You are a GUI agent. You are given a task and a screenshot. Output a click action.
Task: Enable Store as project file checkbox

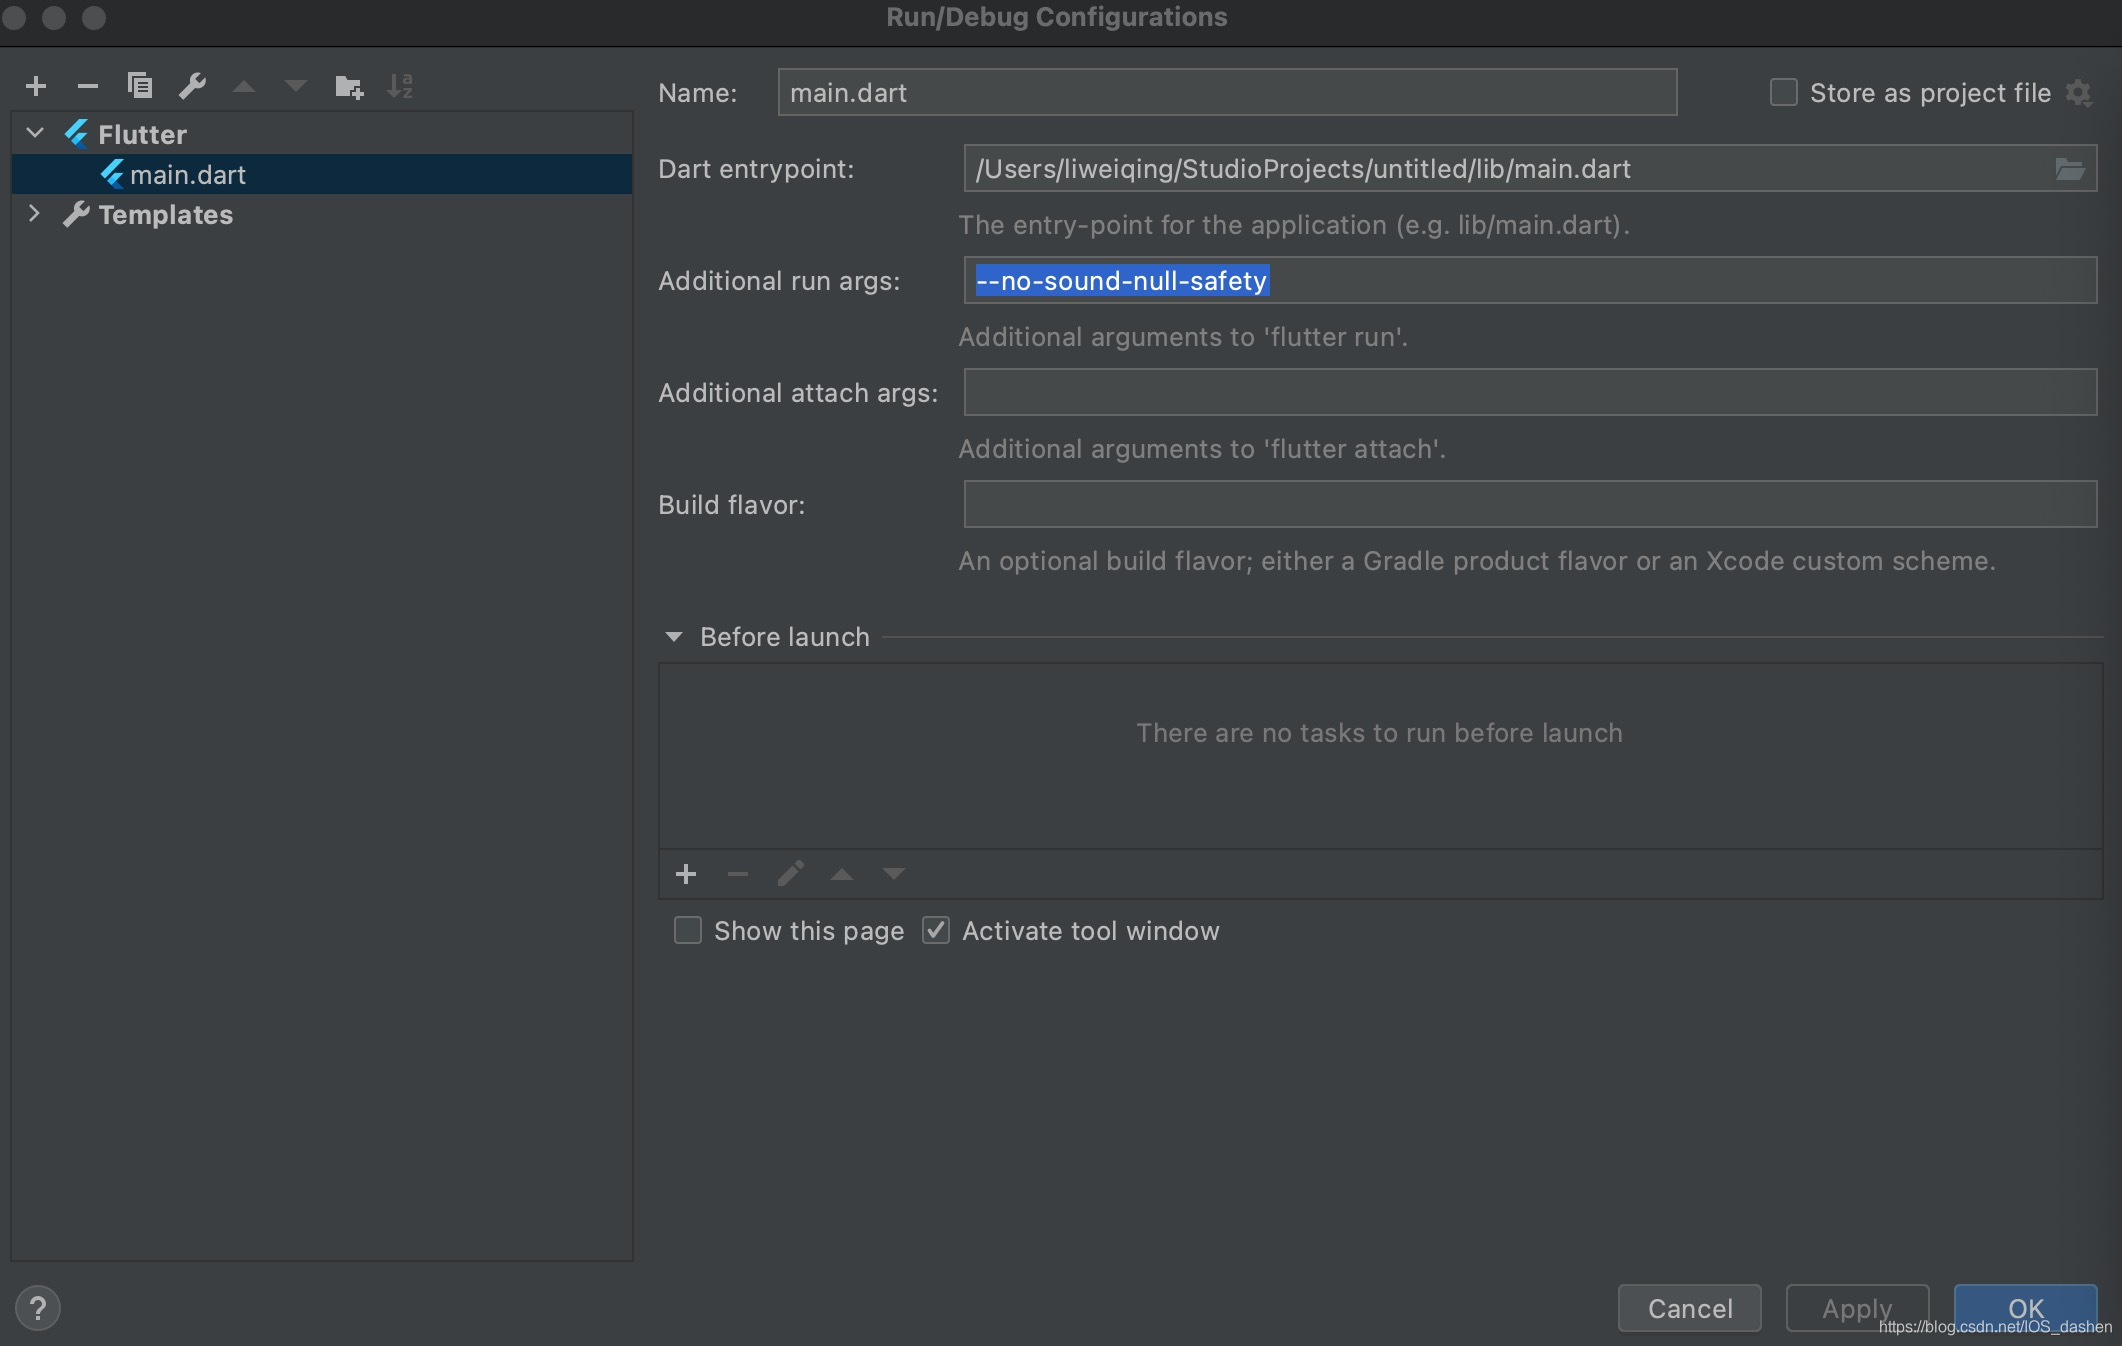click(1783, 93)
